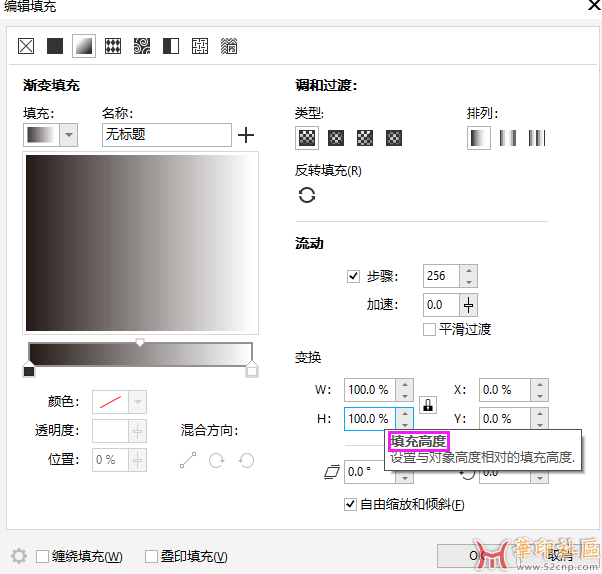The image size is (602, 574).
Task: Open the 透明度 slider popup button
Action: pyautogui.click(x=138, y=431)
